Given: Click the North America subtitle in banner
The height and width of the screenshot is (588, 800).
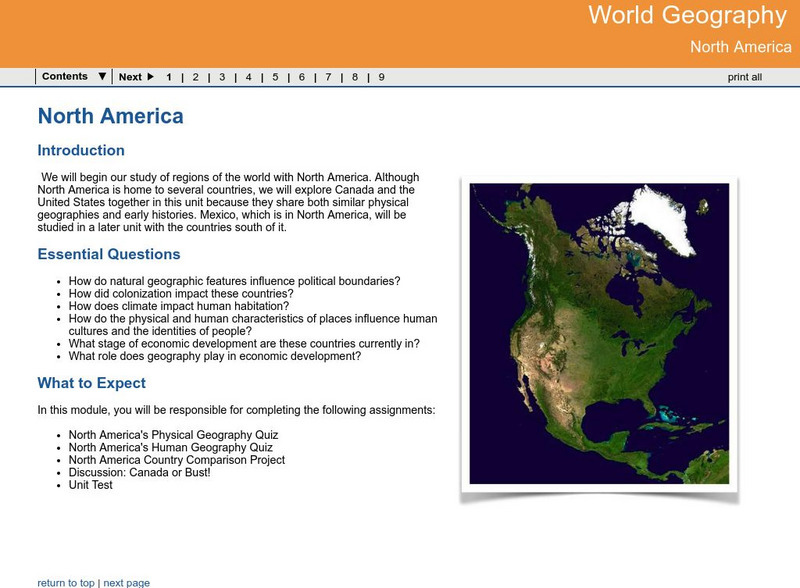Looking at the screenshot, I should pyautogui.click(x=741, y=47).
